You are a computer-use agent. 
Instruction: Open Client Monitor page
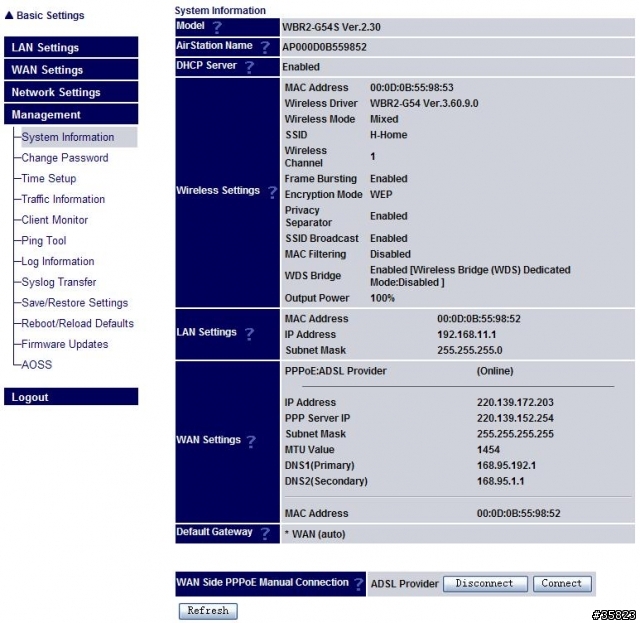pyautogui.click(x=55, y=220)
